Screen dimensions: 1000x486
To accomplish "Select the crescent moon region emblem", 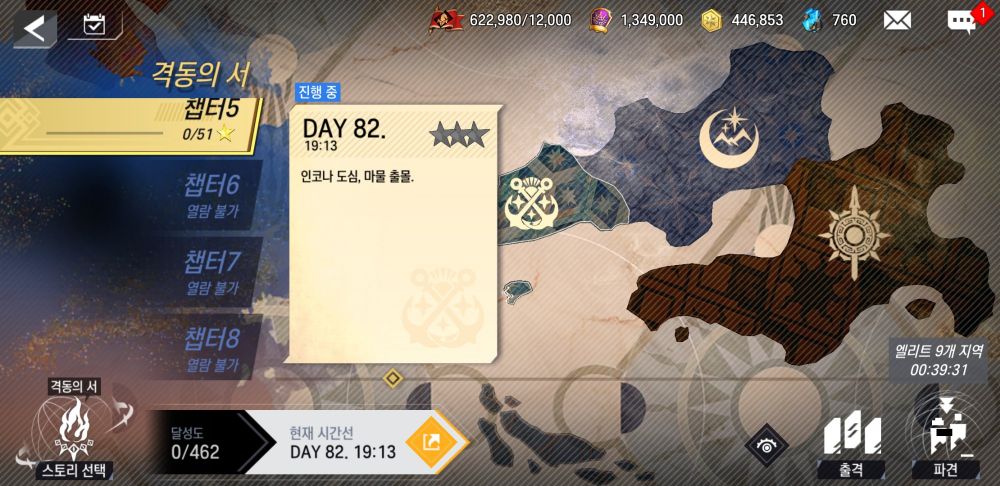I will point(730,138).
